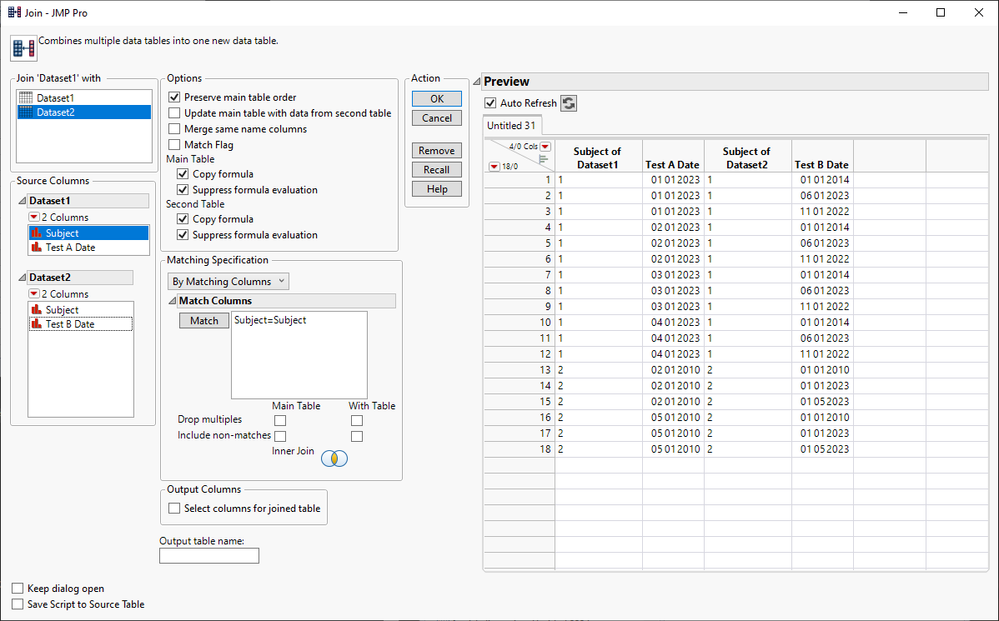
Task: Click the Join dialog icon at top left
Action: pos(23,49)
